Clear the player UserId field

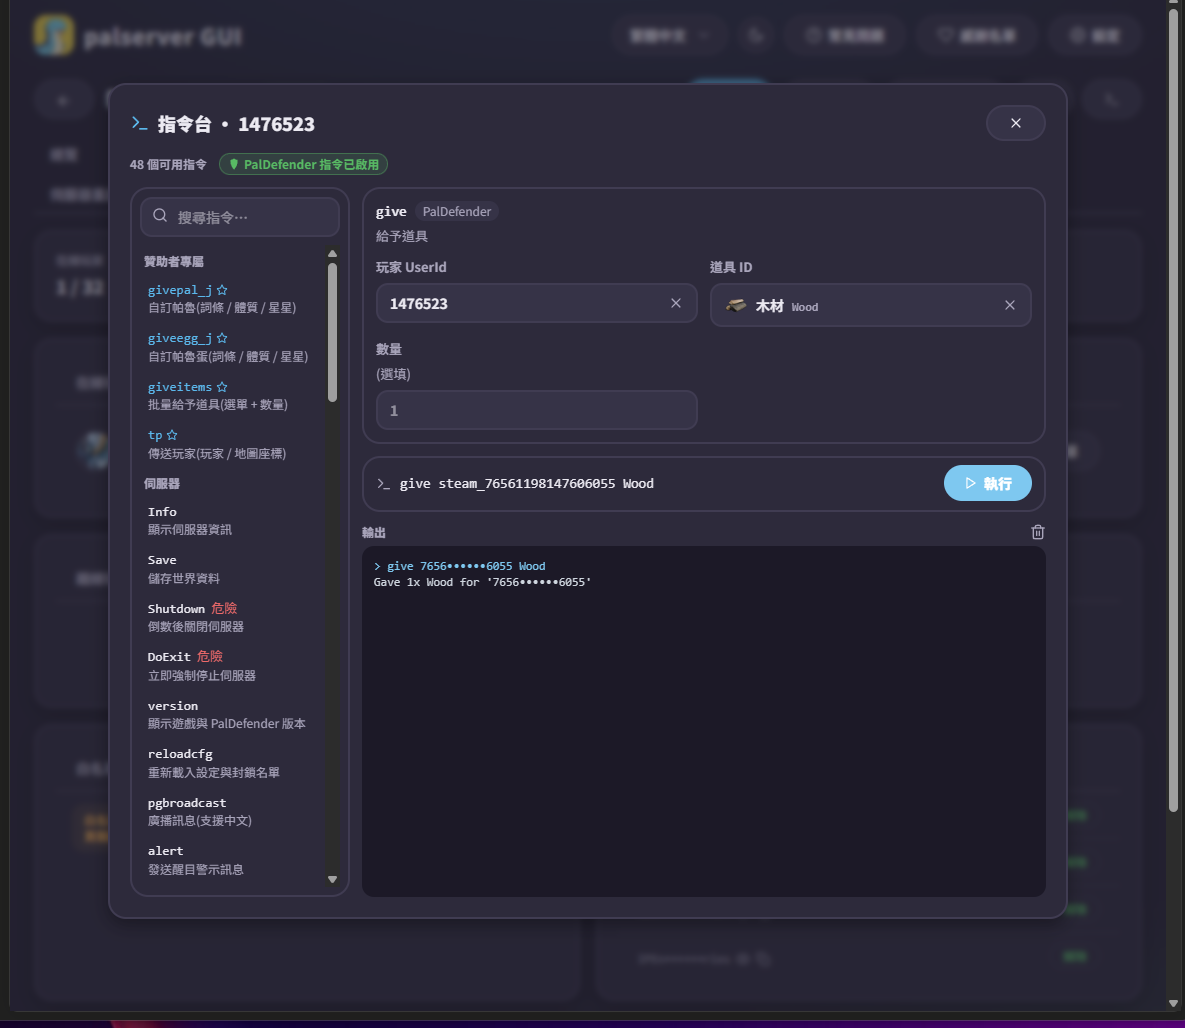pos(676,303)
